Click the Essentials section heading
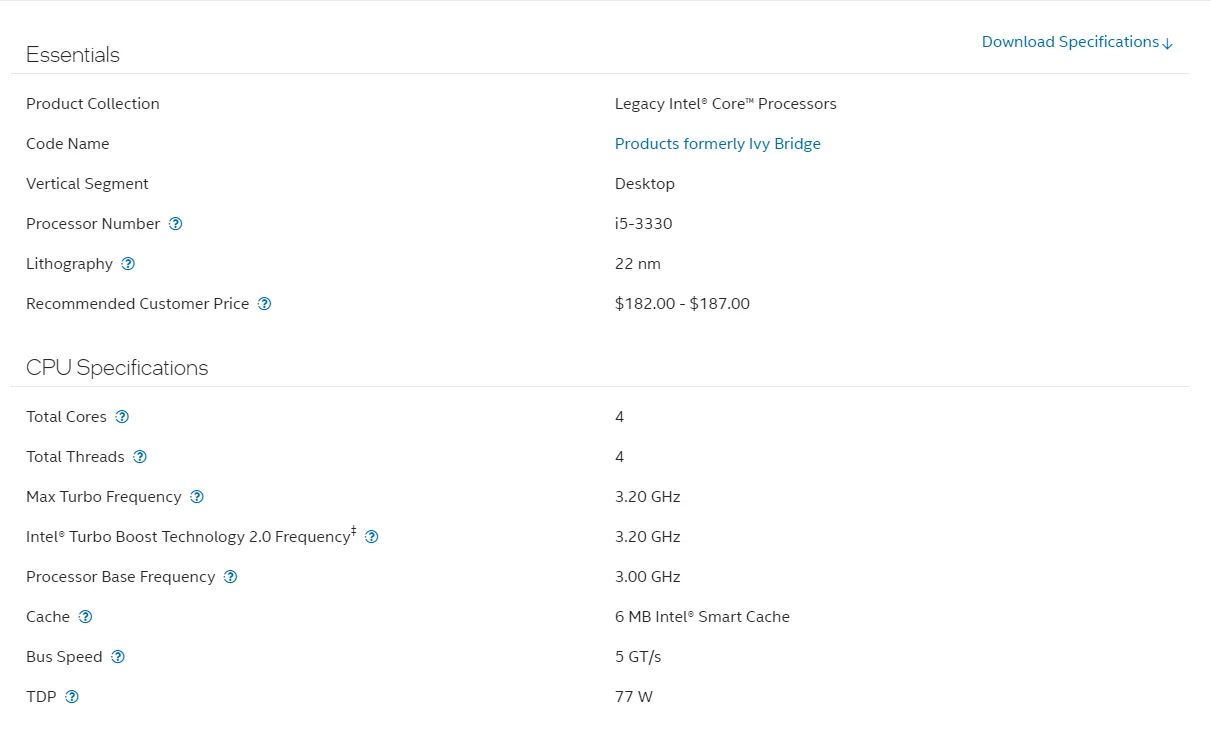Image resolution: width=1211 pixels, height=743 pixels. [x=73, y=55]
